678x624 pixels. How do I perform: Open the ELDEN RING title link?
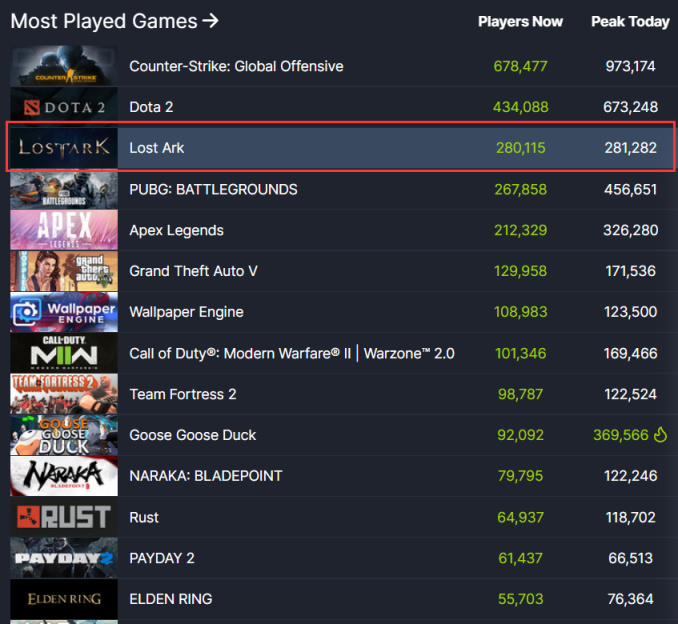coord(170,599)
